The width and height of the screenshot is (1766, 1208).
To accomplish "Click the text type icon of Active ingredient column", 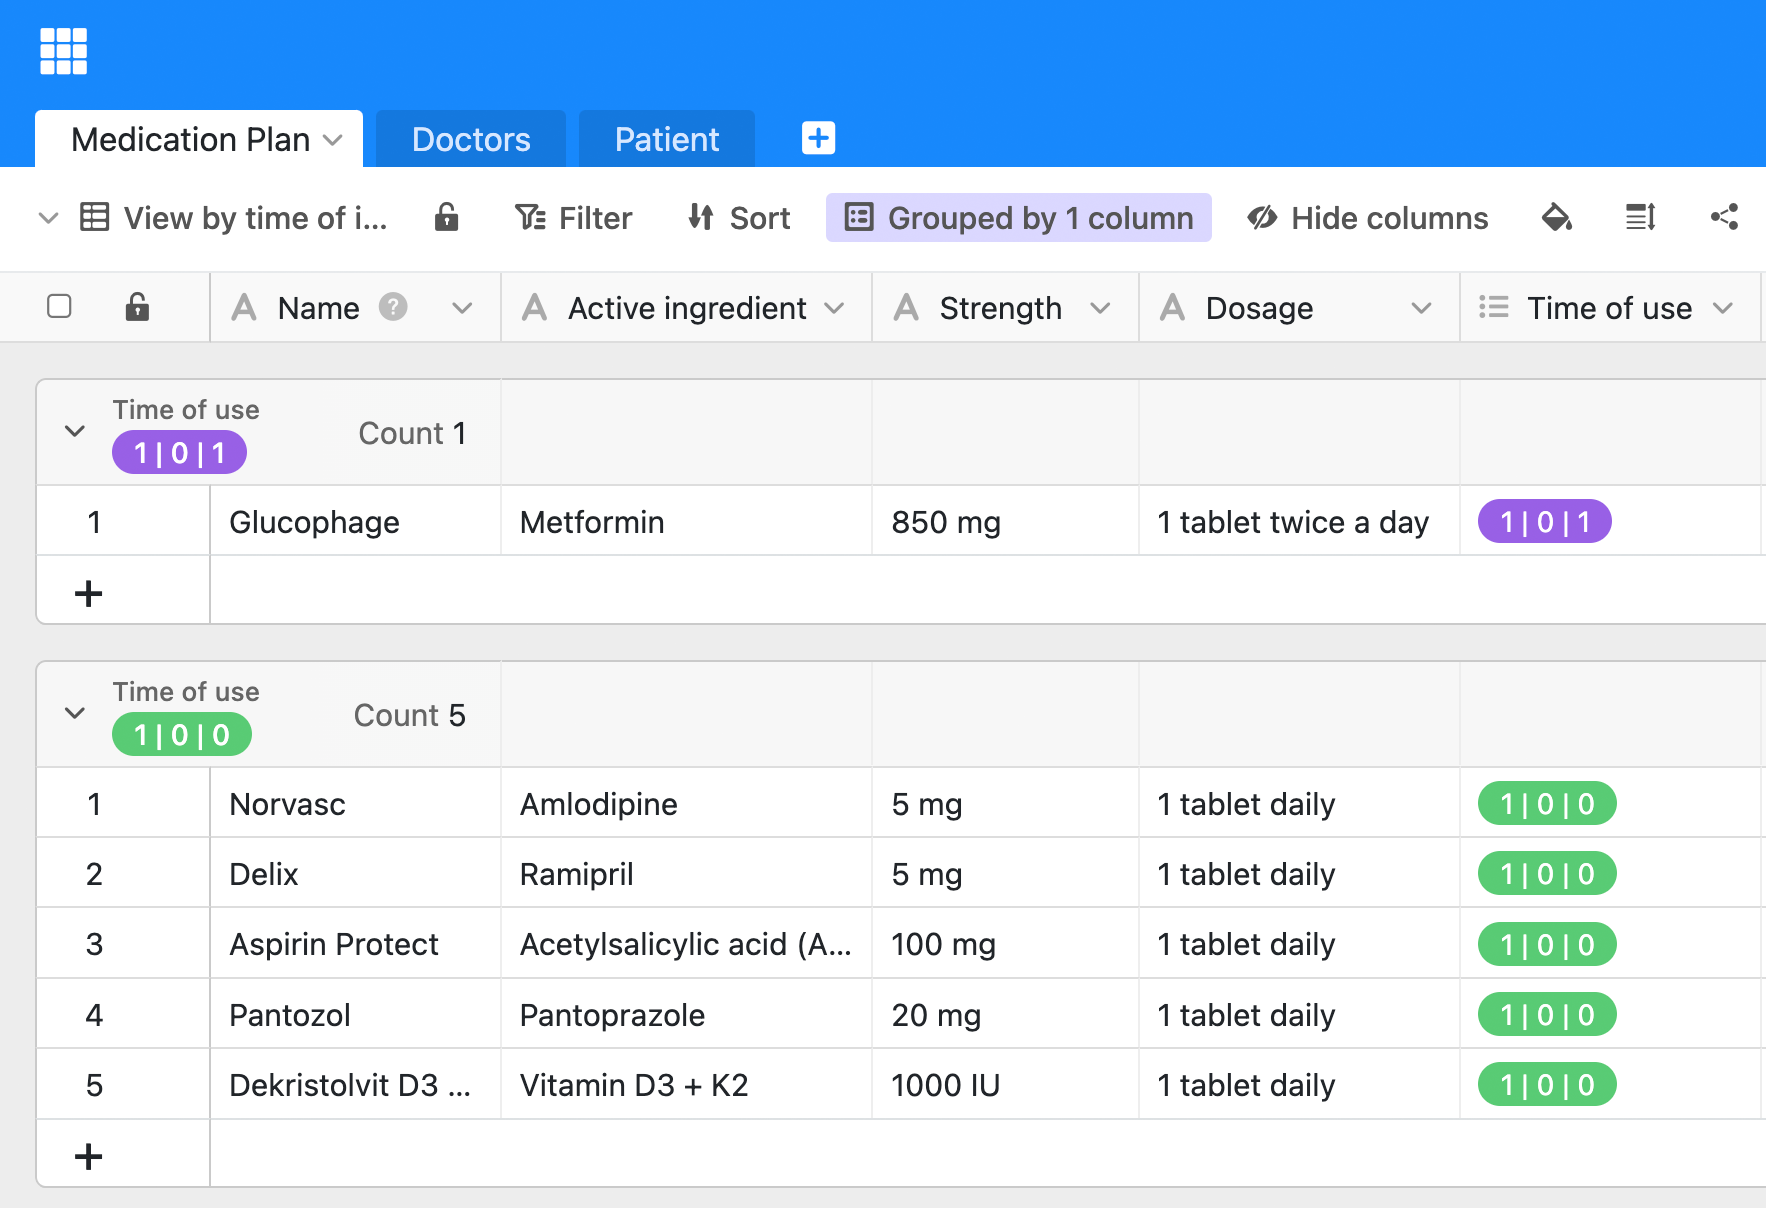I will (x=534, y=307).
